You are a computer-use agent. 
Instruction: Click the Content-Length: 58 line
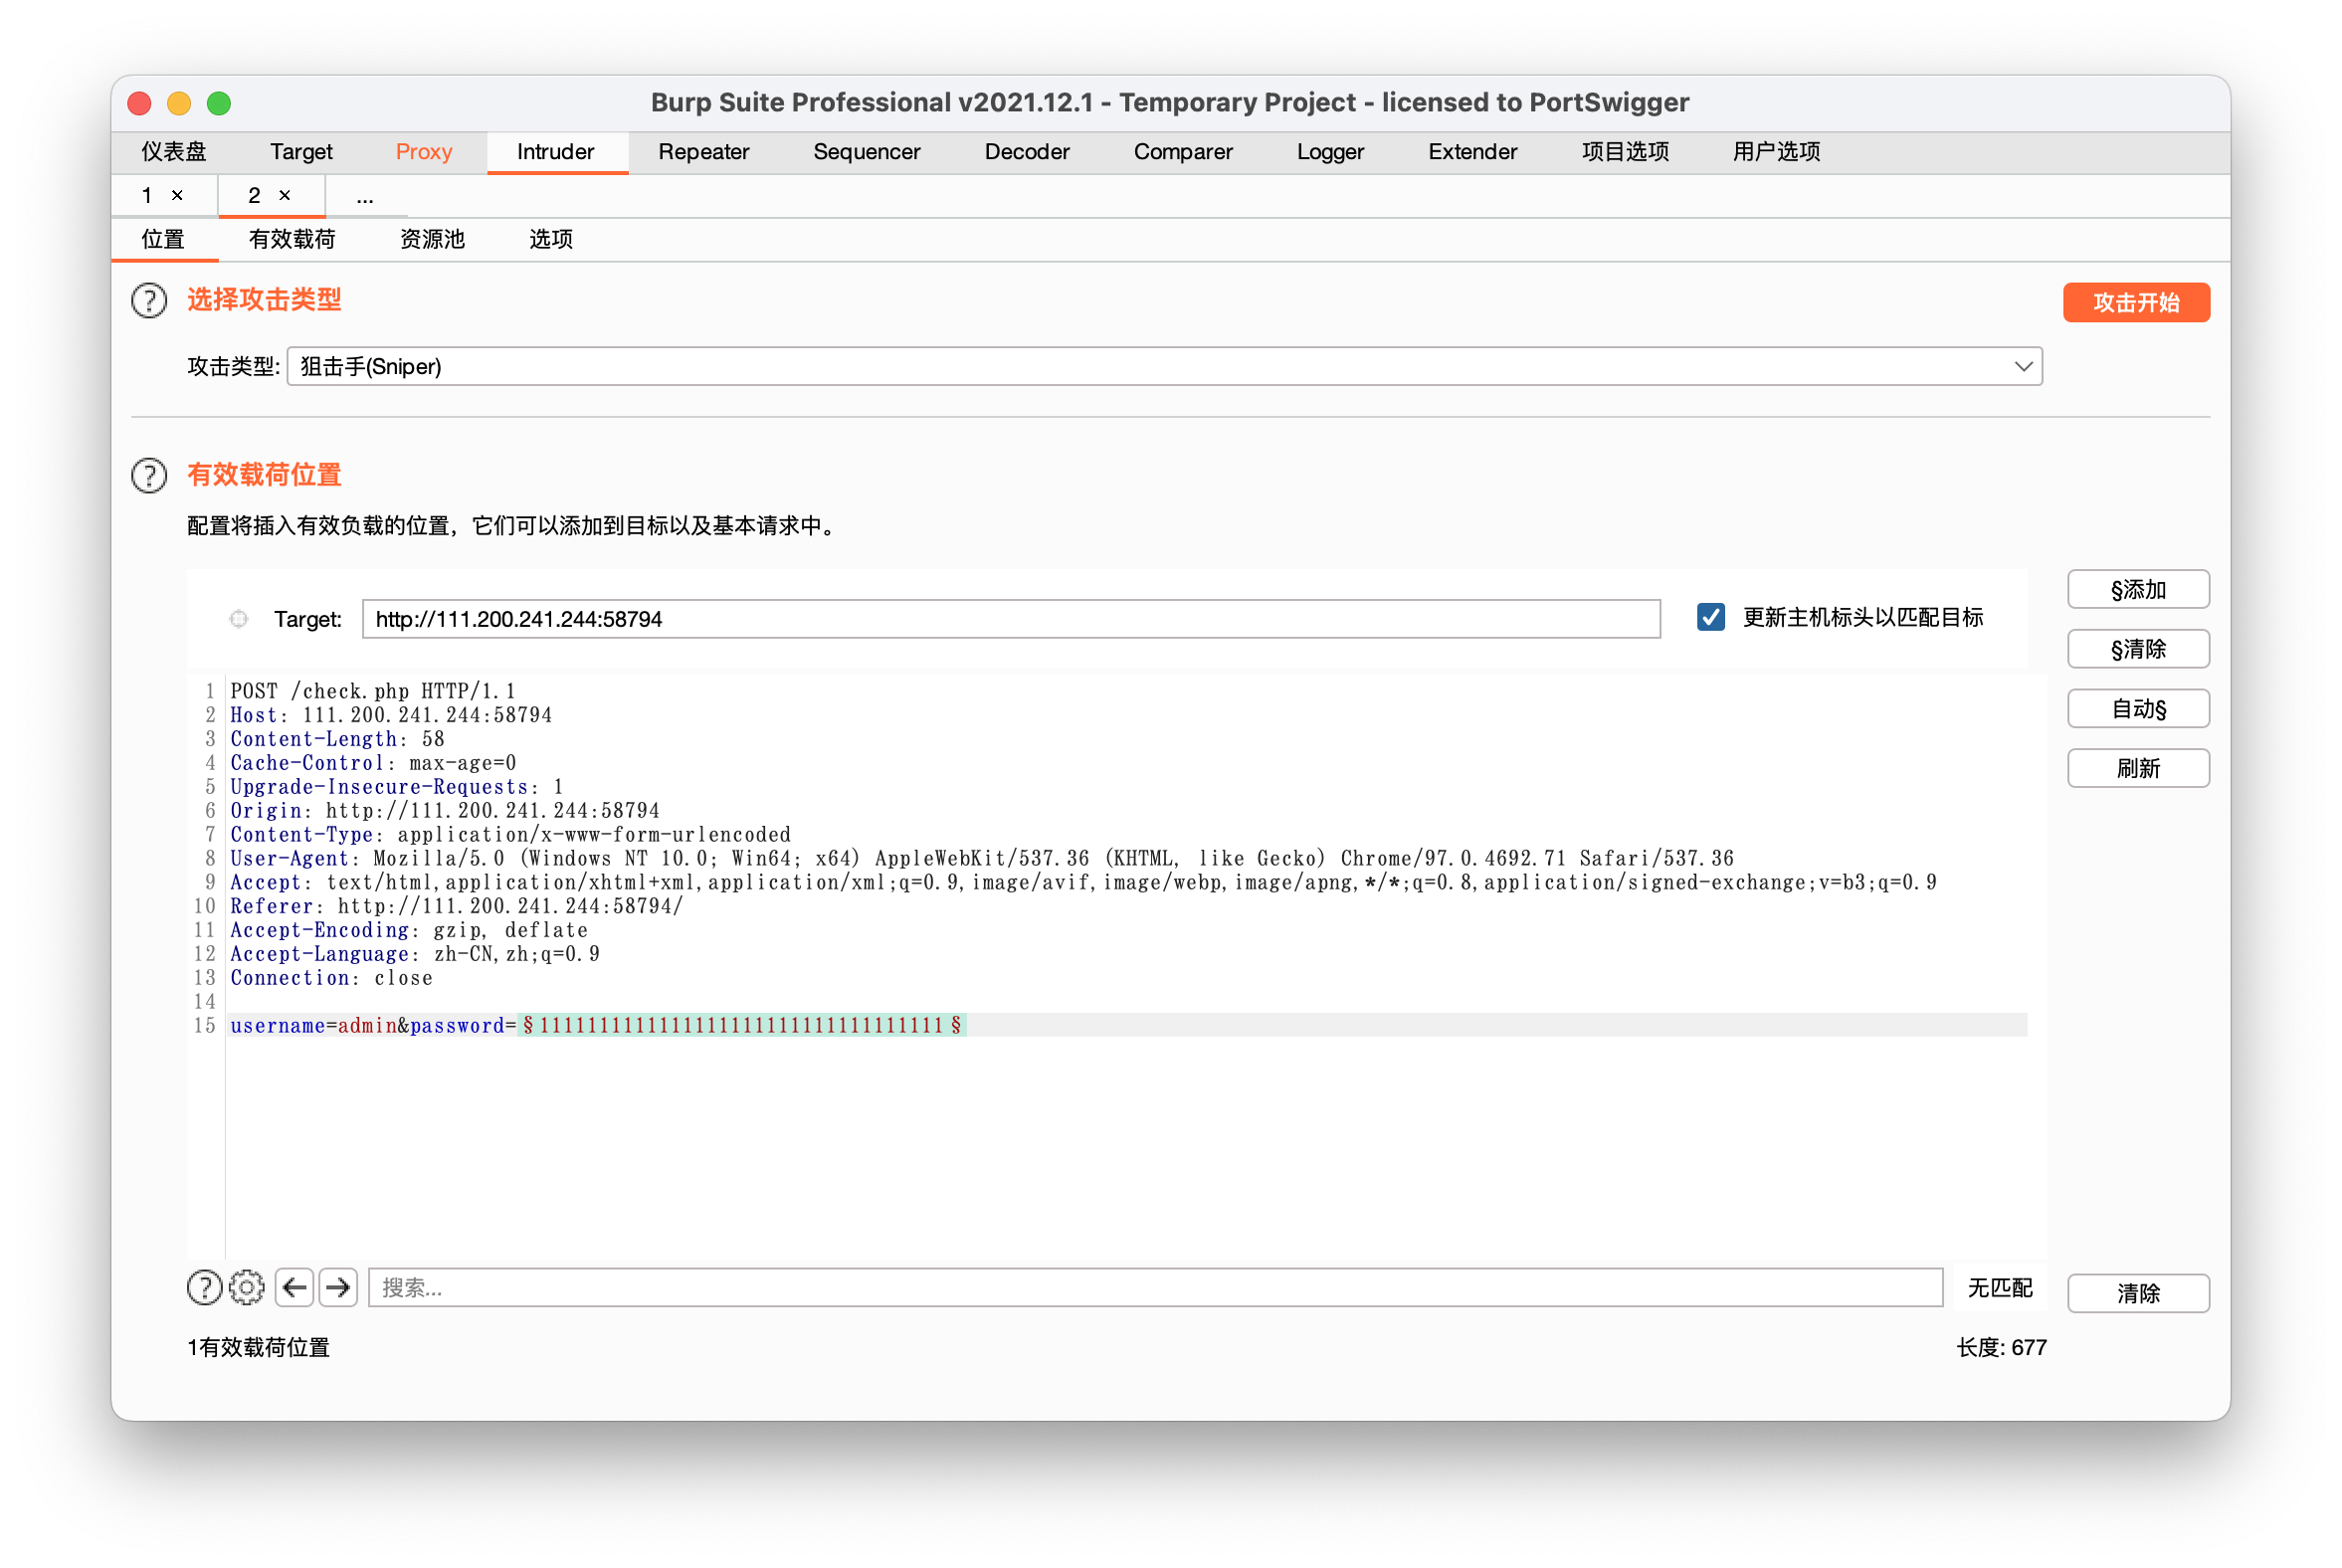(x=337, y=740)
